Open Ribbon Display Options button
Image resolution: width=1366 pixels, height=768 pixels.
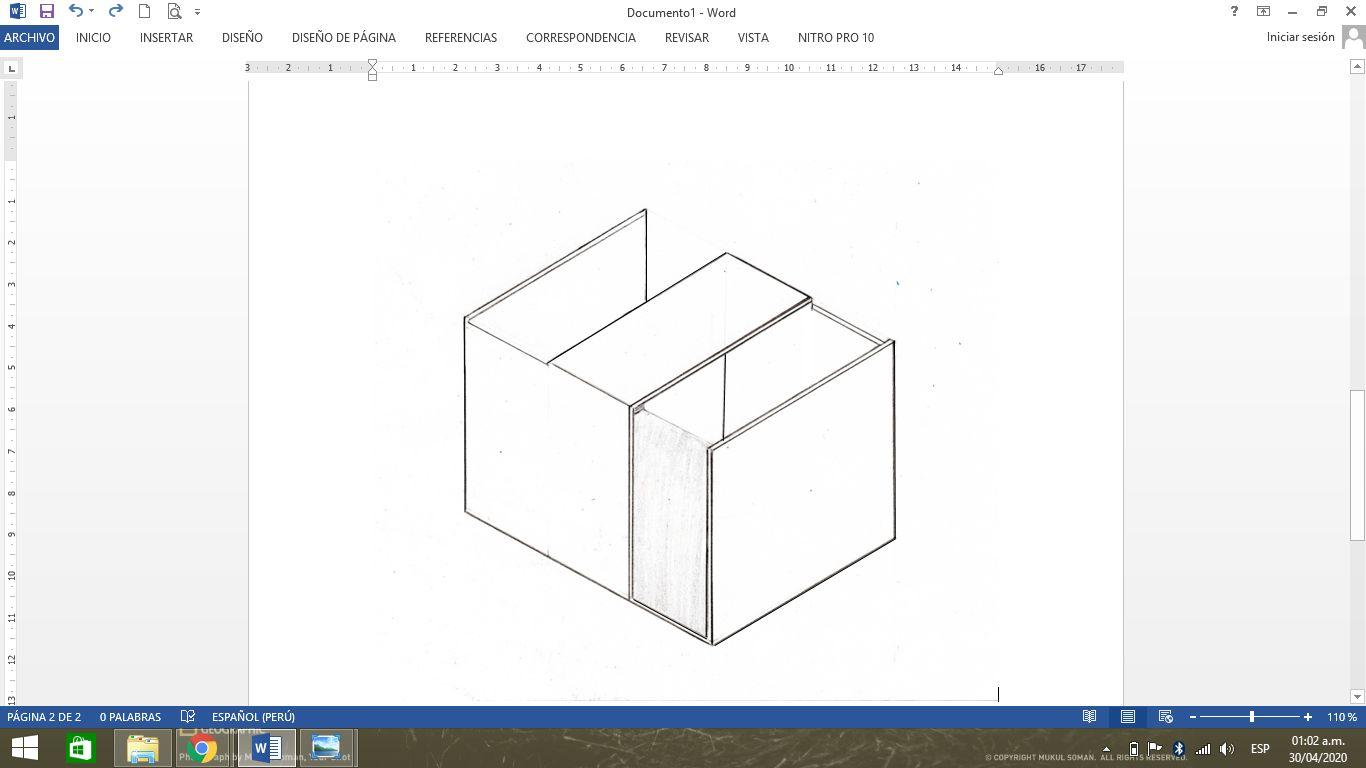[1264, 12]
